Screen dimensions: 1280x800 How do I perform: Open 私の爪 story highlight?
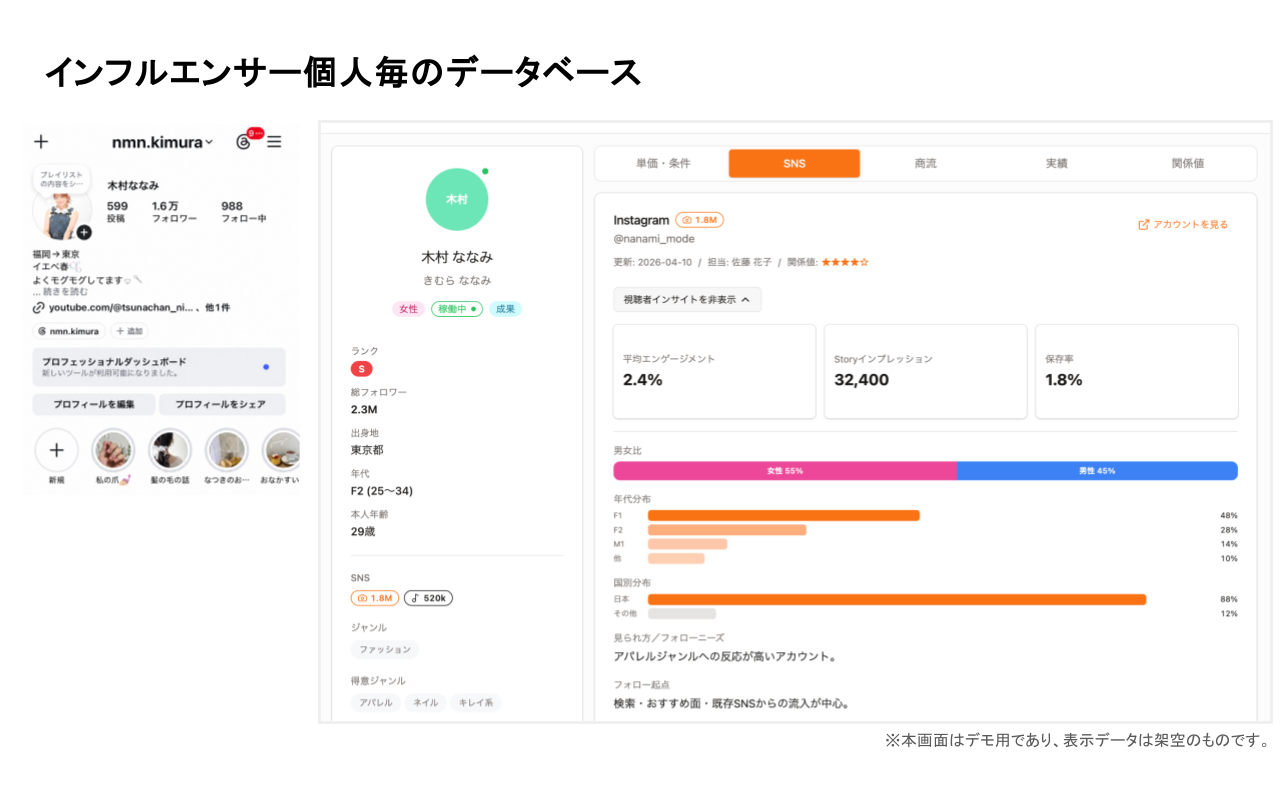(113, 450)
